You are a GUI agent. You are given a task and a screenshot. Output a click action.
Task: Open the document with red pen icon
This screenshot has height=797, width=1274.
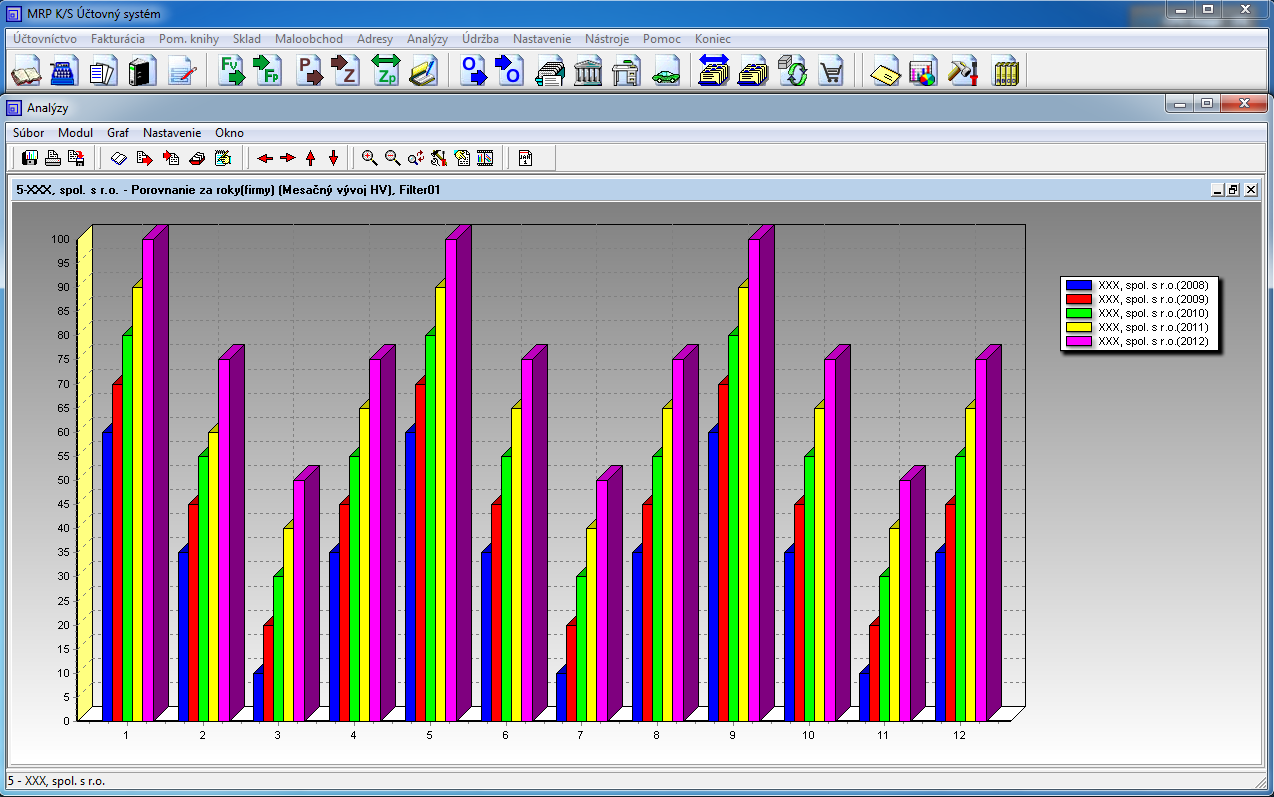click(181, 71)
